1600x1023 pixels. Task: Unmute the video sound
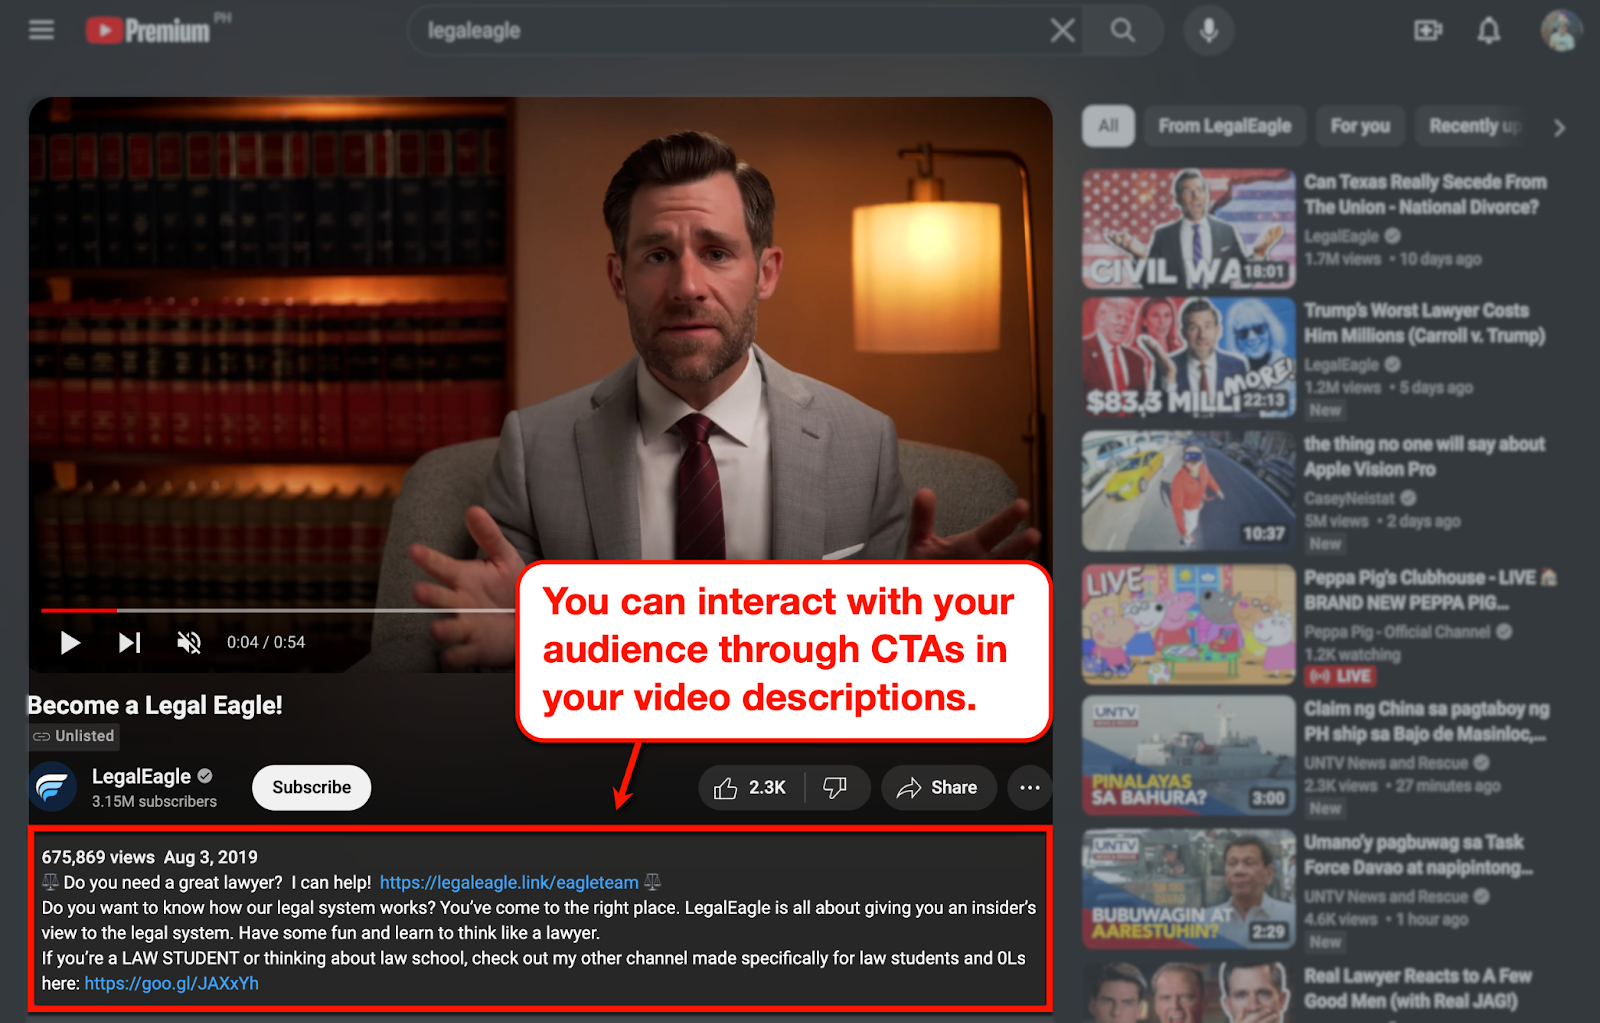(189, 642)
